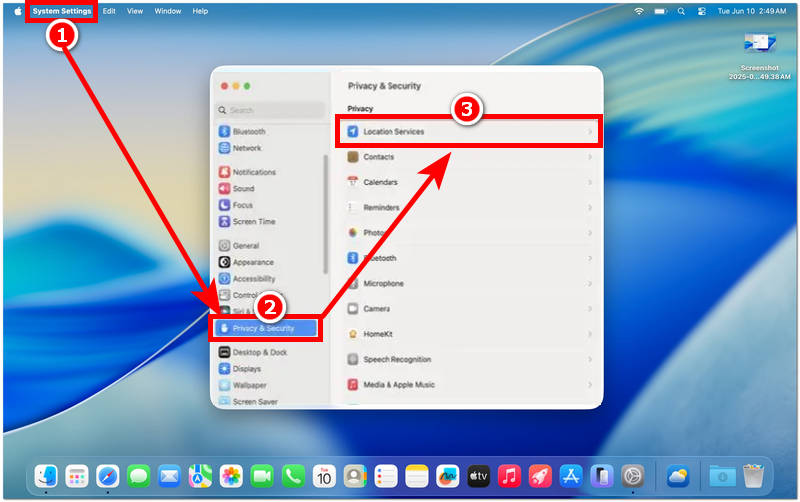This screenshot has height=502, width=800.
Task: Start FaceTime from the Dock
Action: (262, 476)
